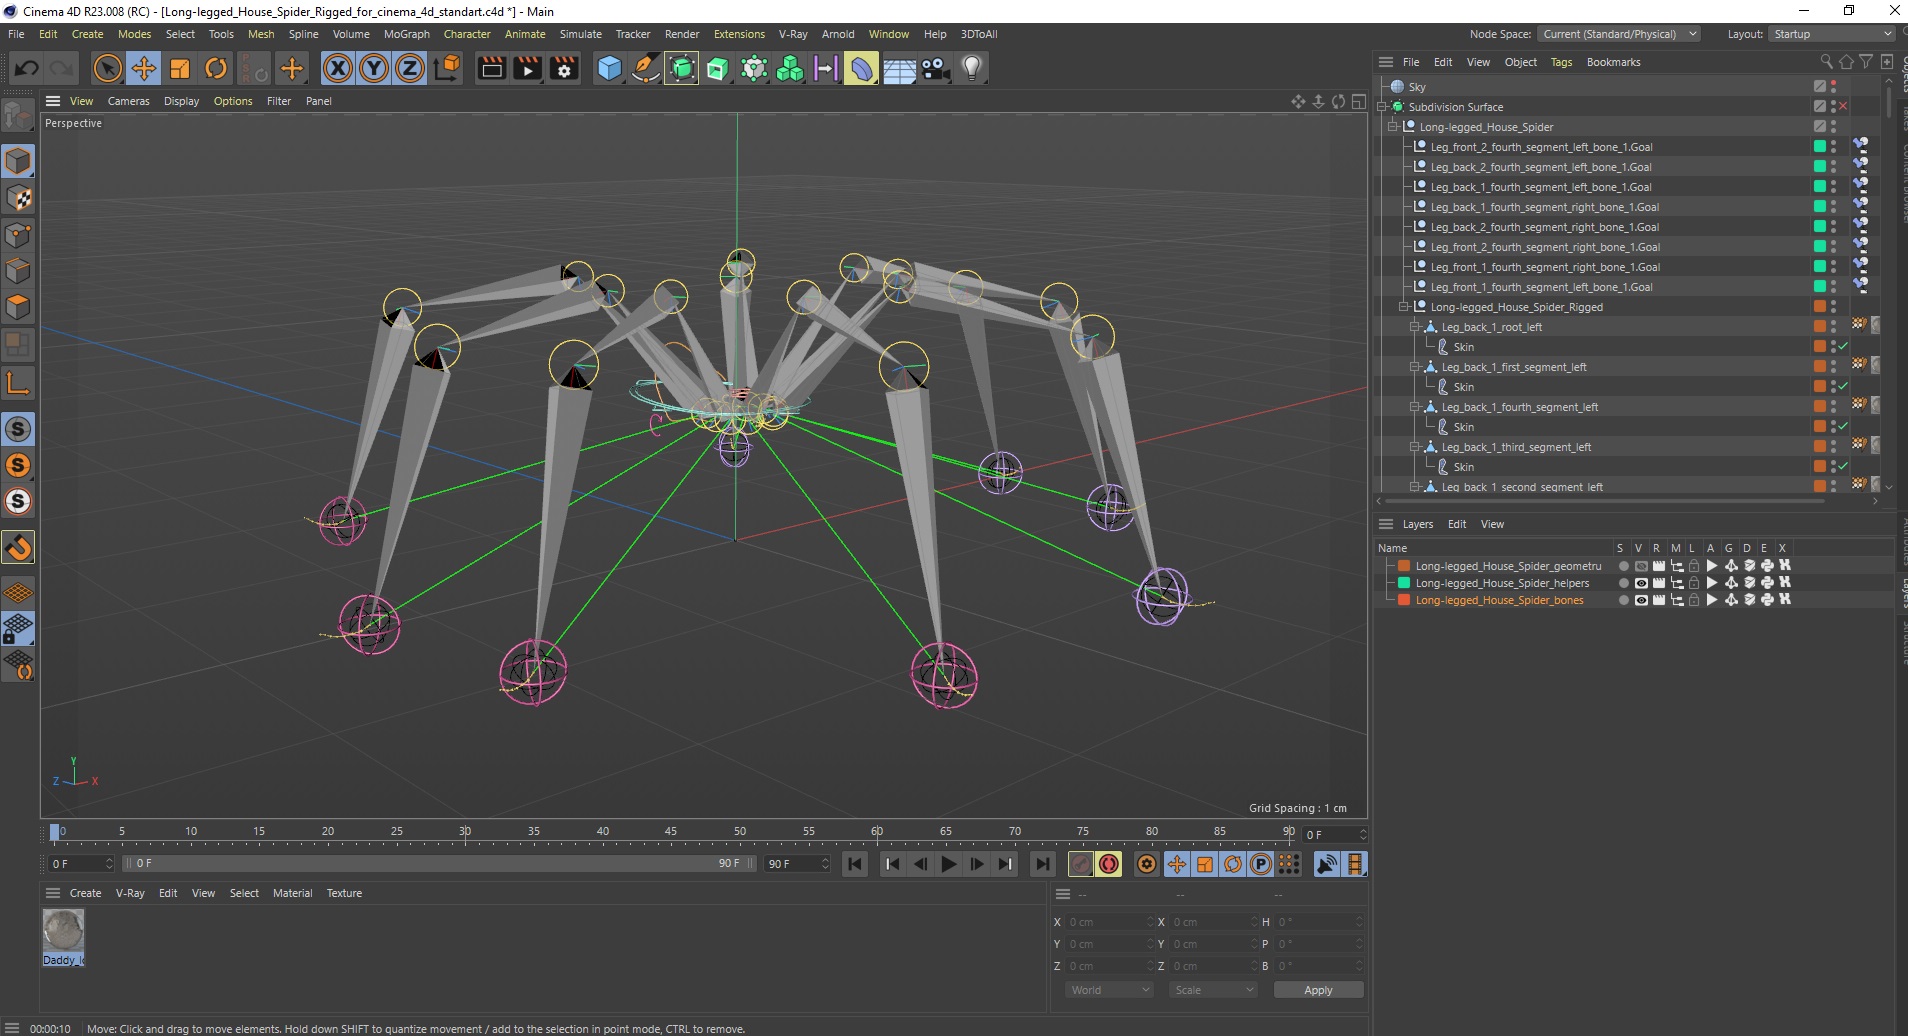Viewport: 1908px width, 1036px height.
Task: Toggle visibility of Long-legged_House_Spider_helpers layer
Action: tap(1641, 583)
